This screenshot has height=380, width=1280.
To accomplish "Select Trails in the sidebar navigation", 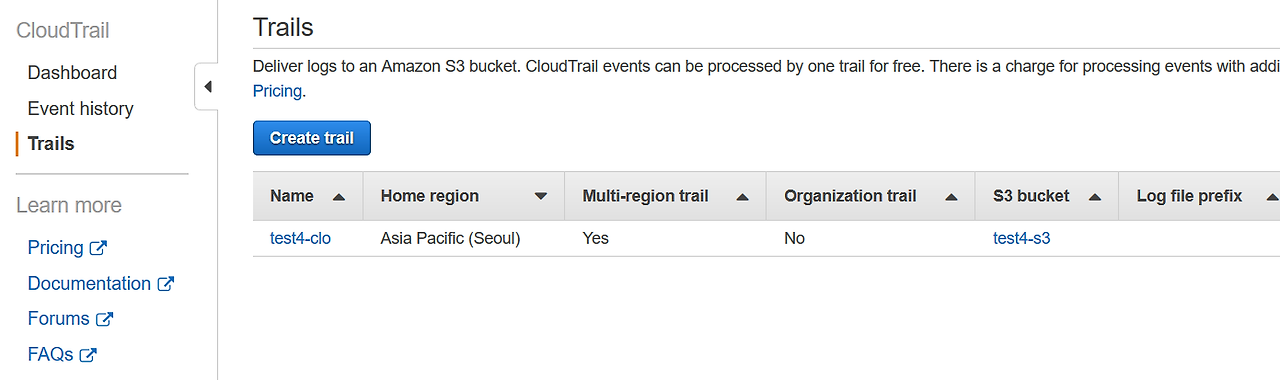I will pos(51,144).
